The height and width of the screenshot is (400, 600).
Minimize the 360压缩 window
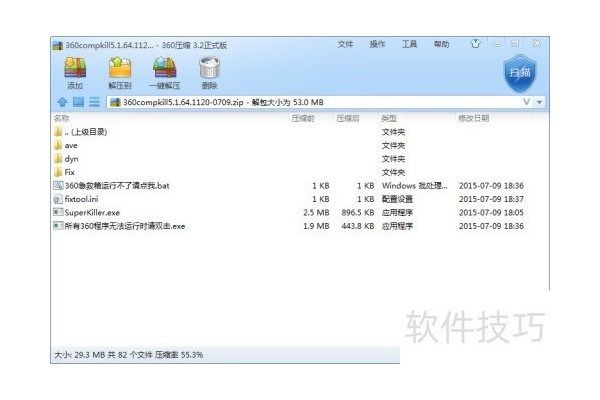tap(497, 44)
